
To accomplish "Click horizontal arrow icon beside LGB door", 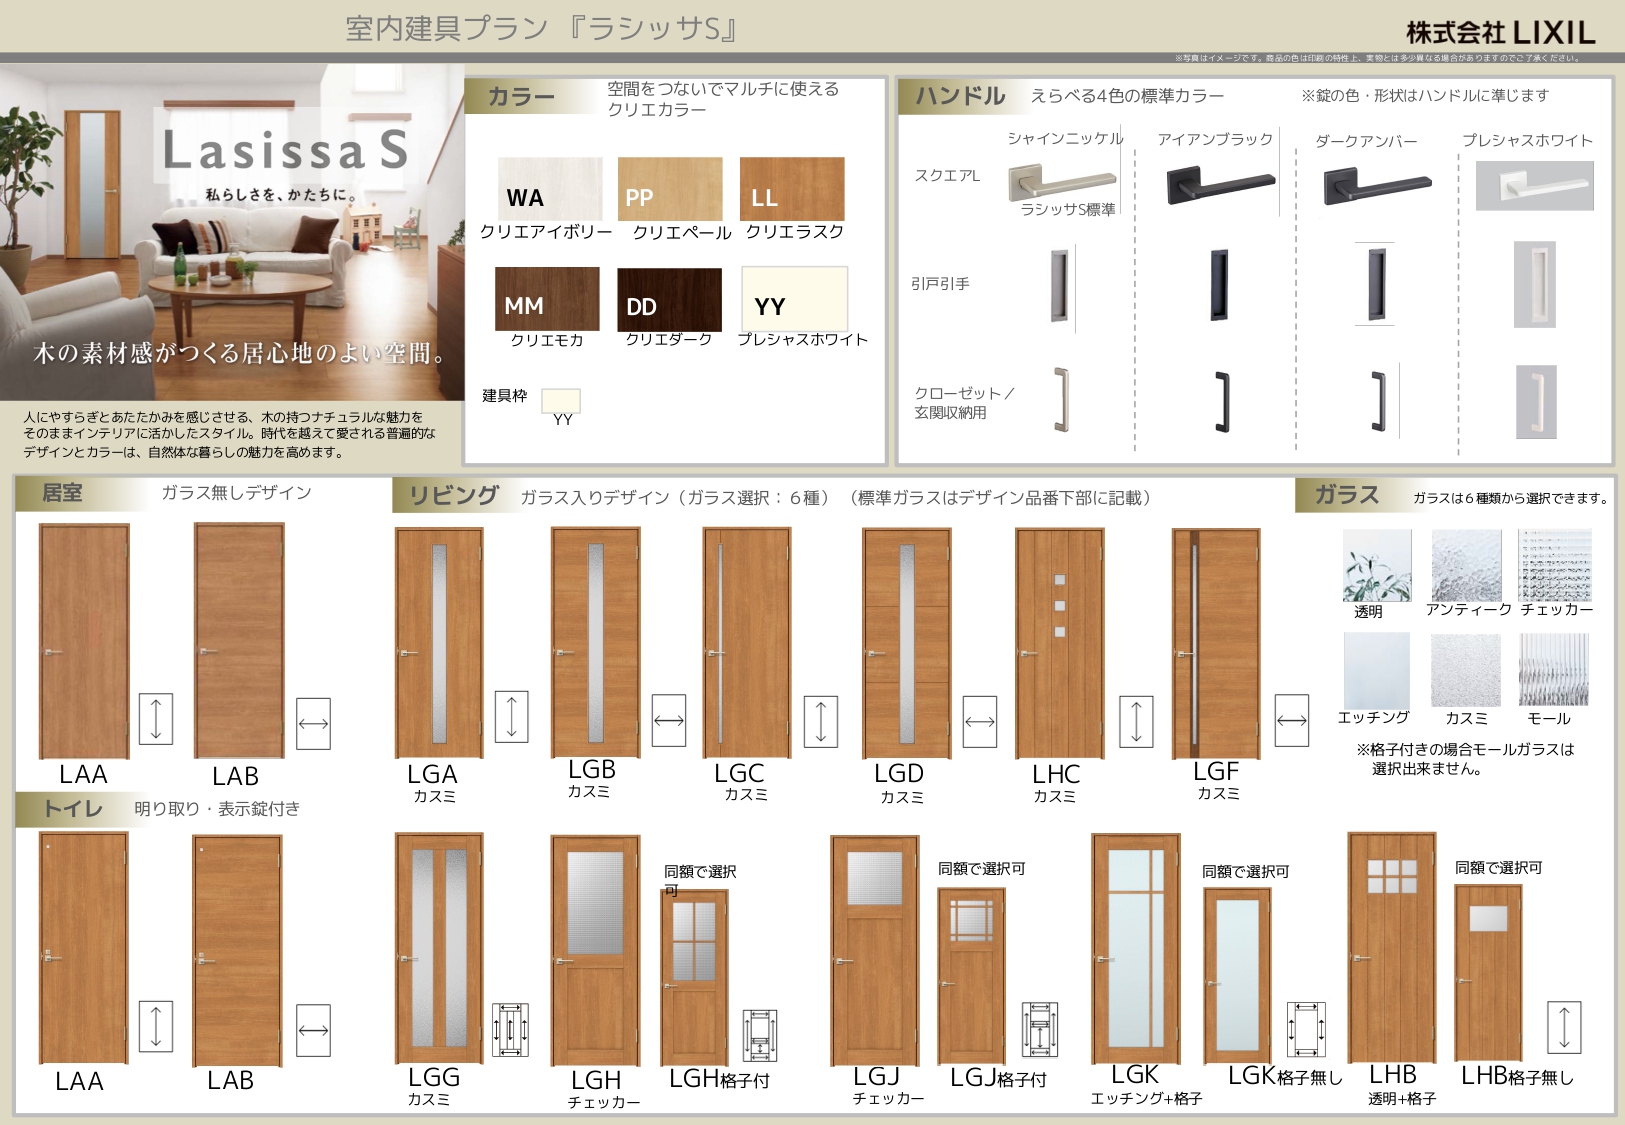I will pos(669,721).
